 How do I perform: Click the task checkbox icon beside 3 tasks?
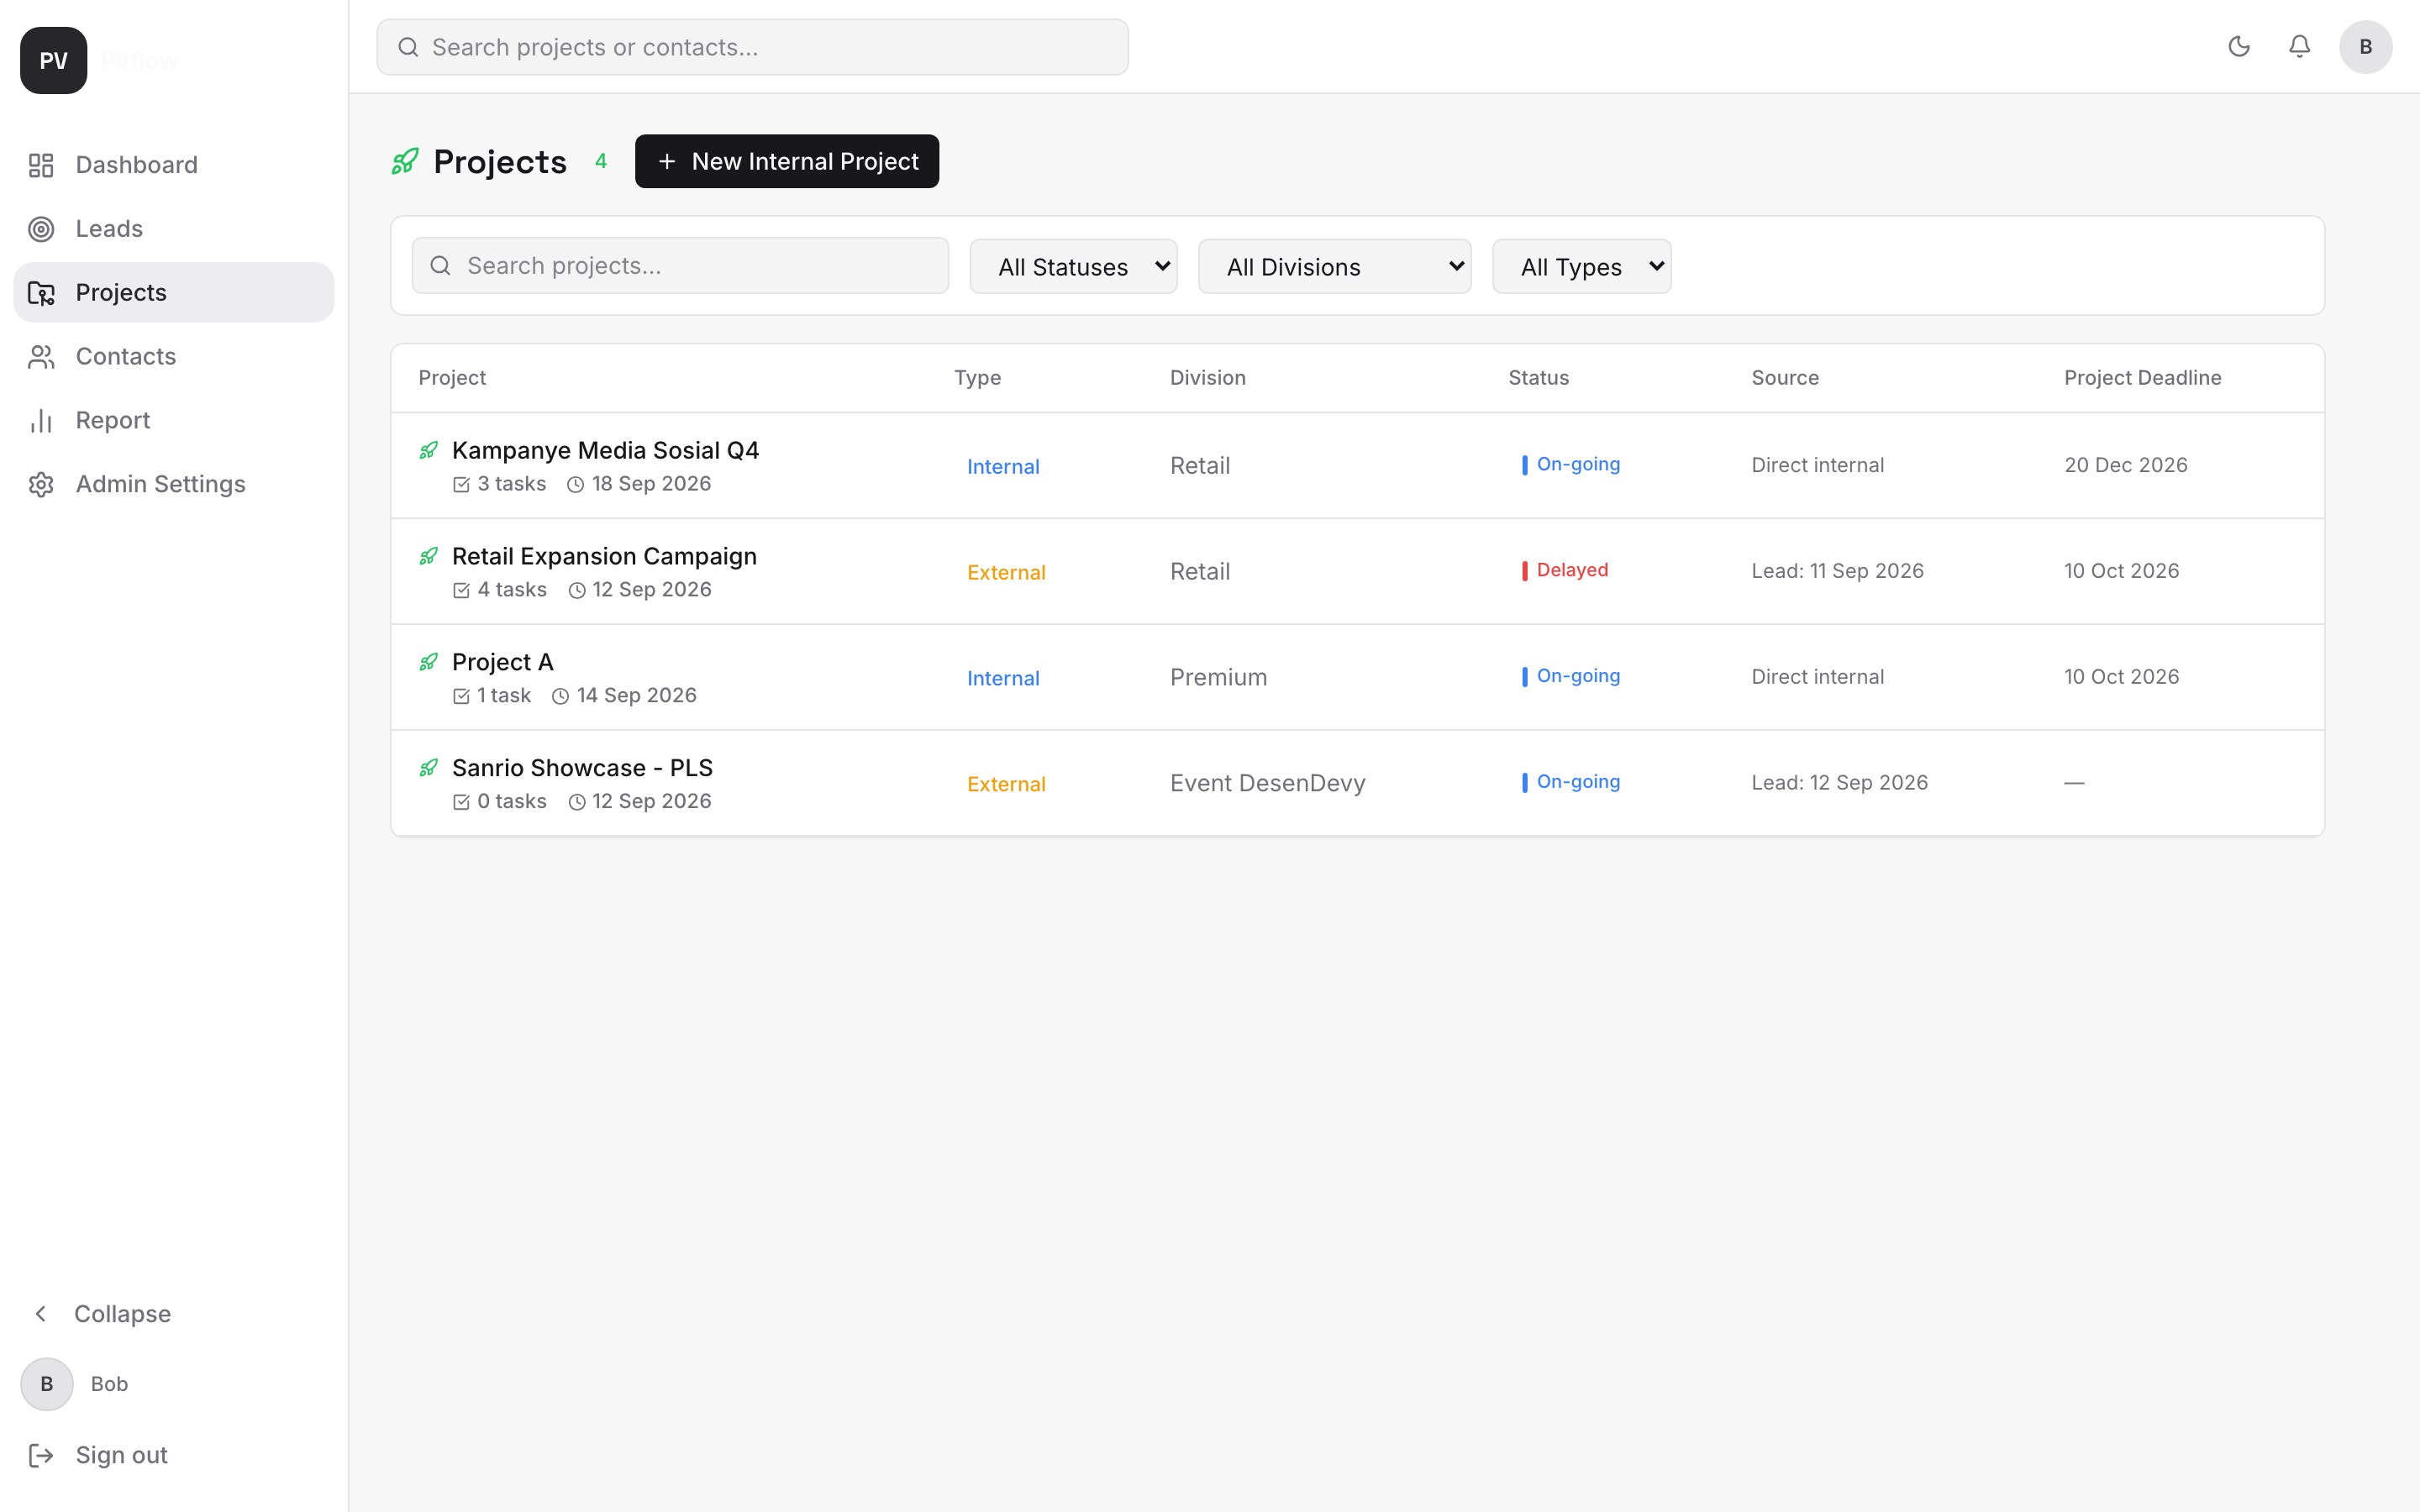coord(461,485)
